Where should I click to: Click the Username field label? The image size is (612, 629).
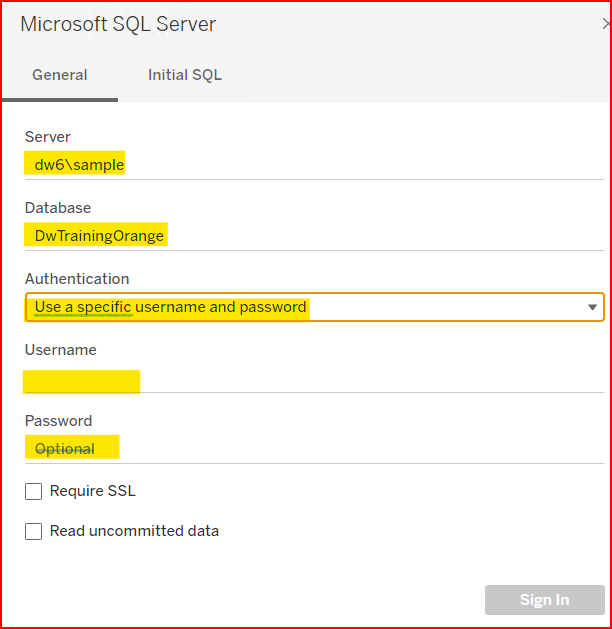[x=60, y=350]
